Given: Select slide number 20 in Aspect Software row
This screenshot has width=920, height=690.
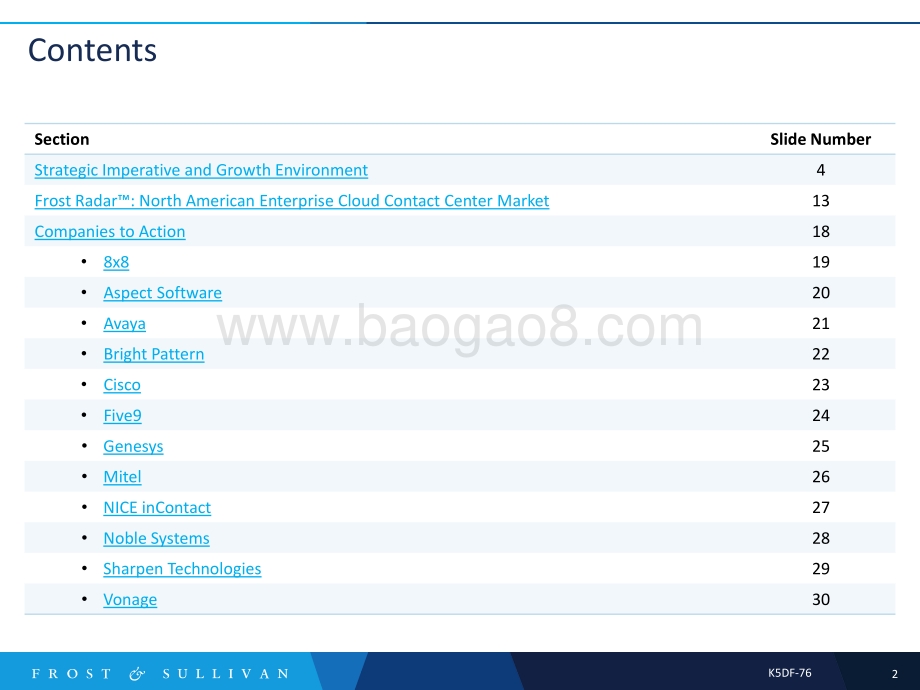Looking at the screenshot, I should 821,293.
